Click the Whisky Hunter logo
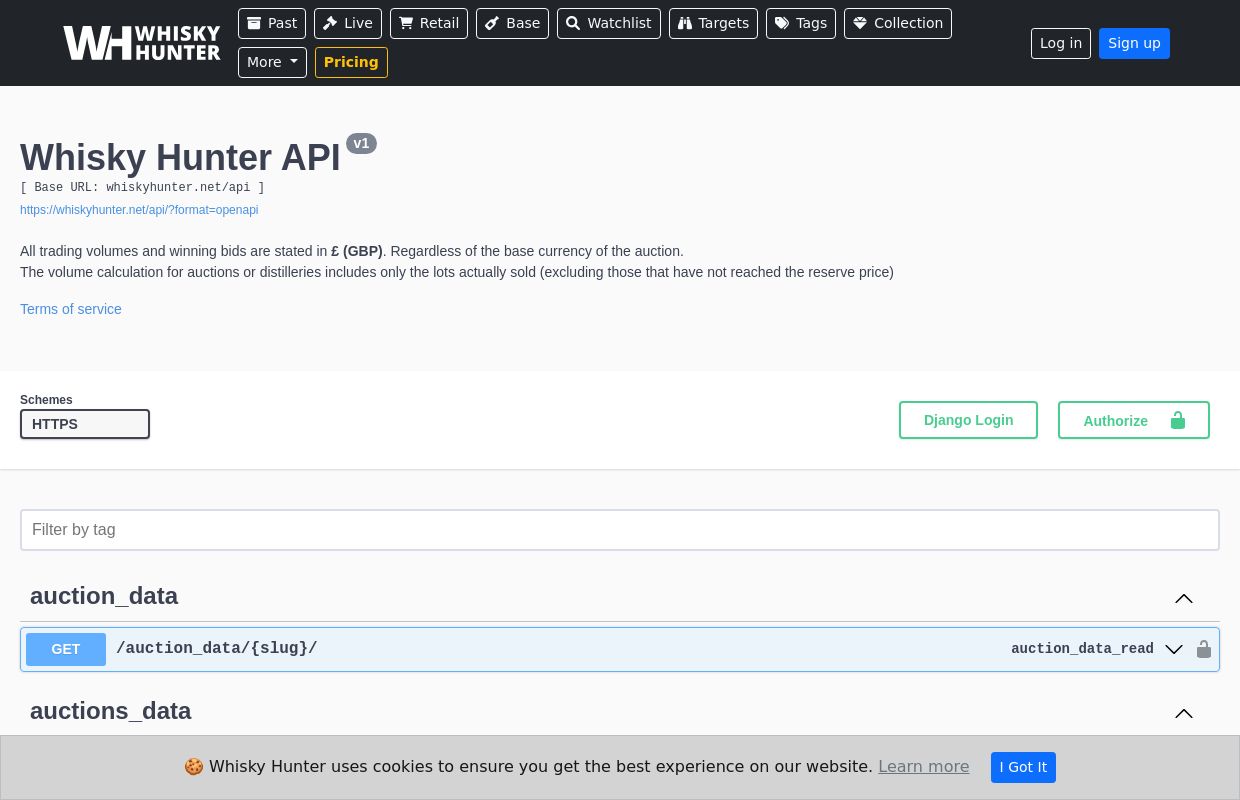Viewport: 1240px width, 800px height. [x=142, y=43]
